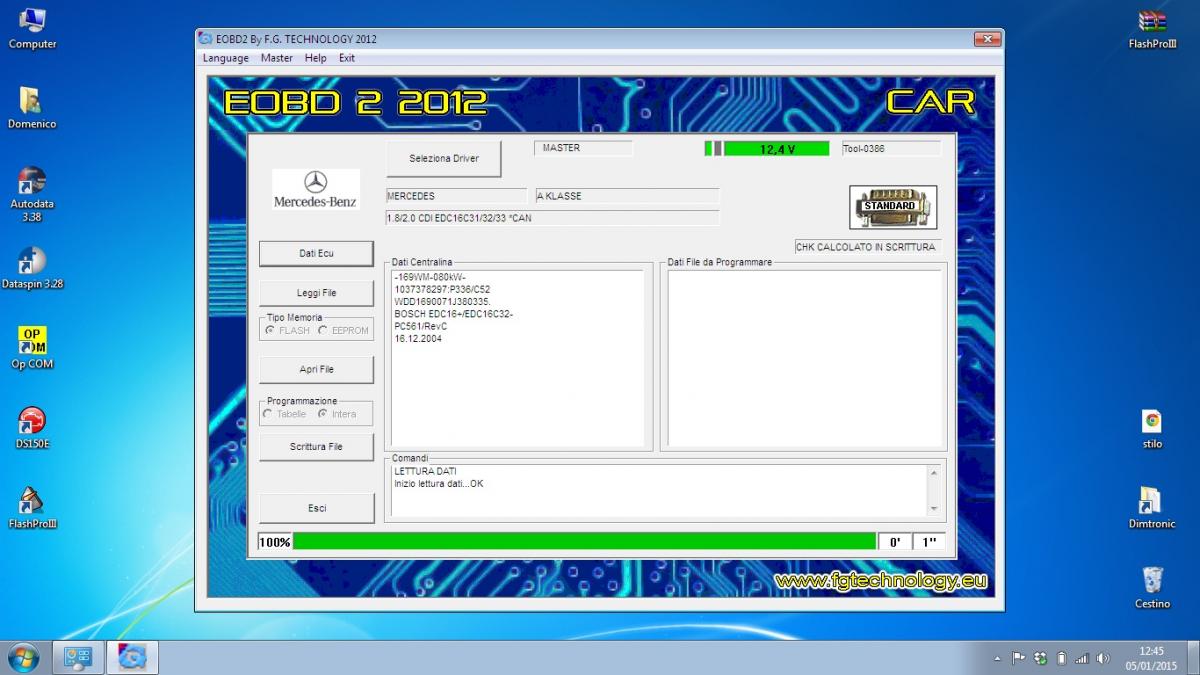Click the green 12,4 V voltage bar
The height and width of the screenshot is (675, 1200).
pos(776,149)
